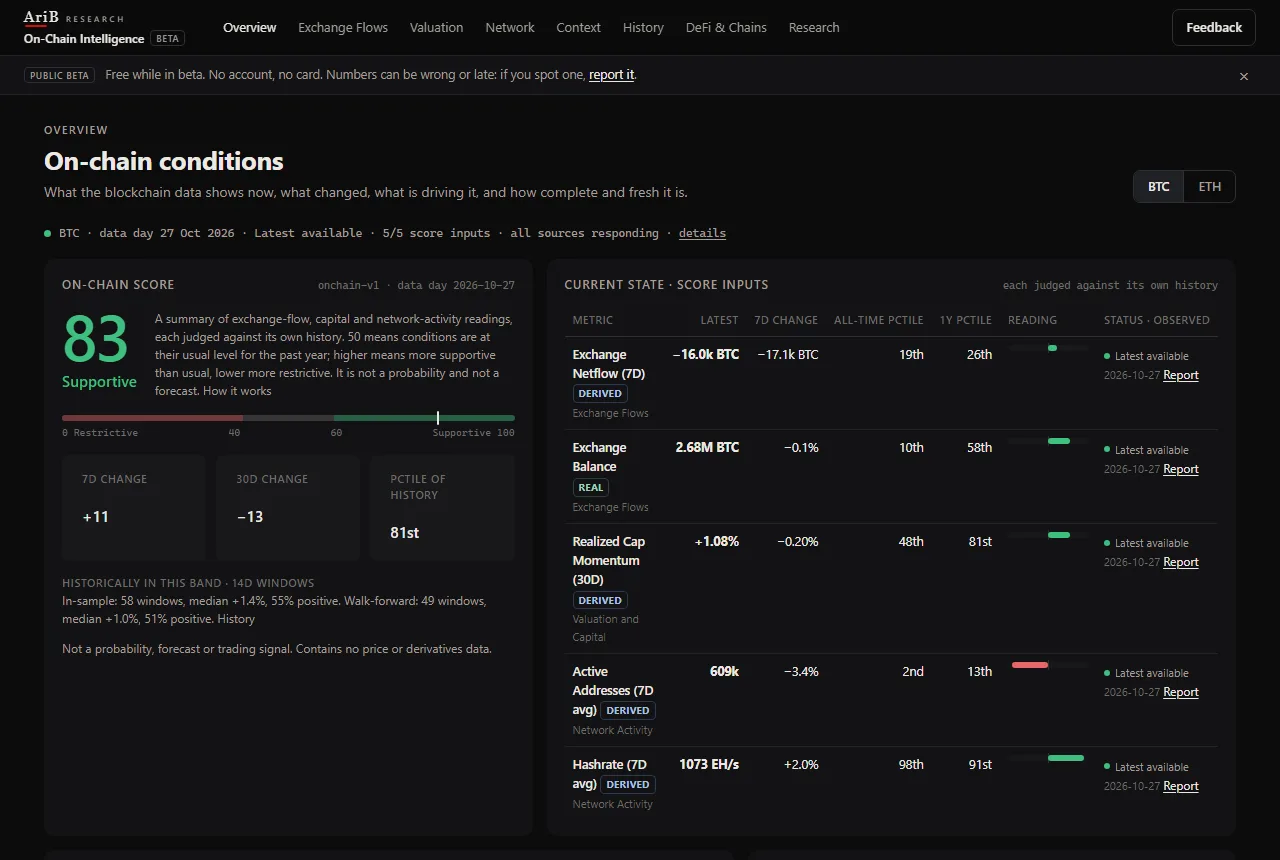Open Report for Exchange Balance row

click(x=1180, y=469)
